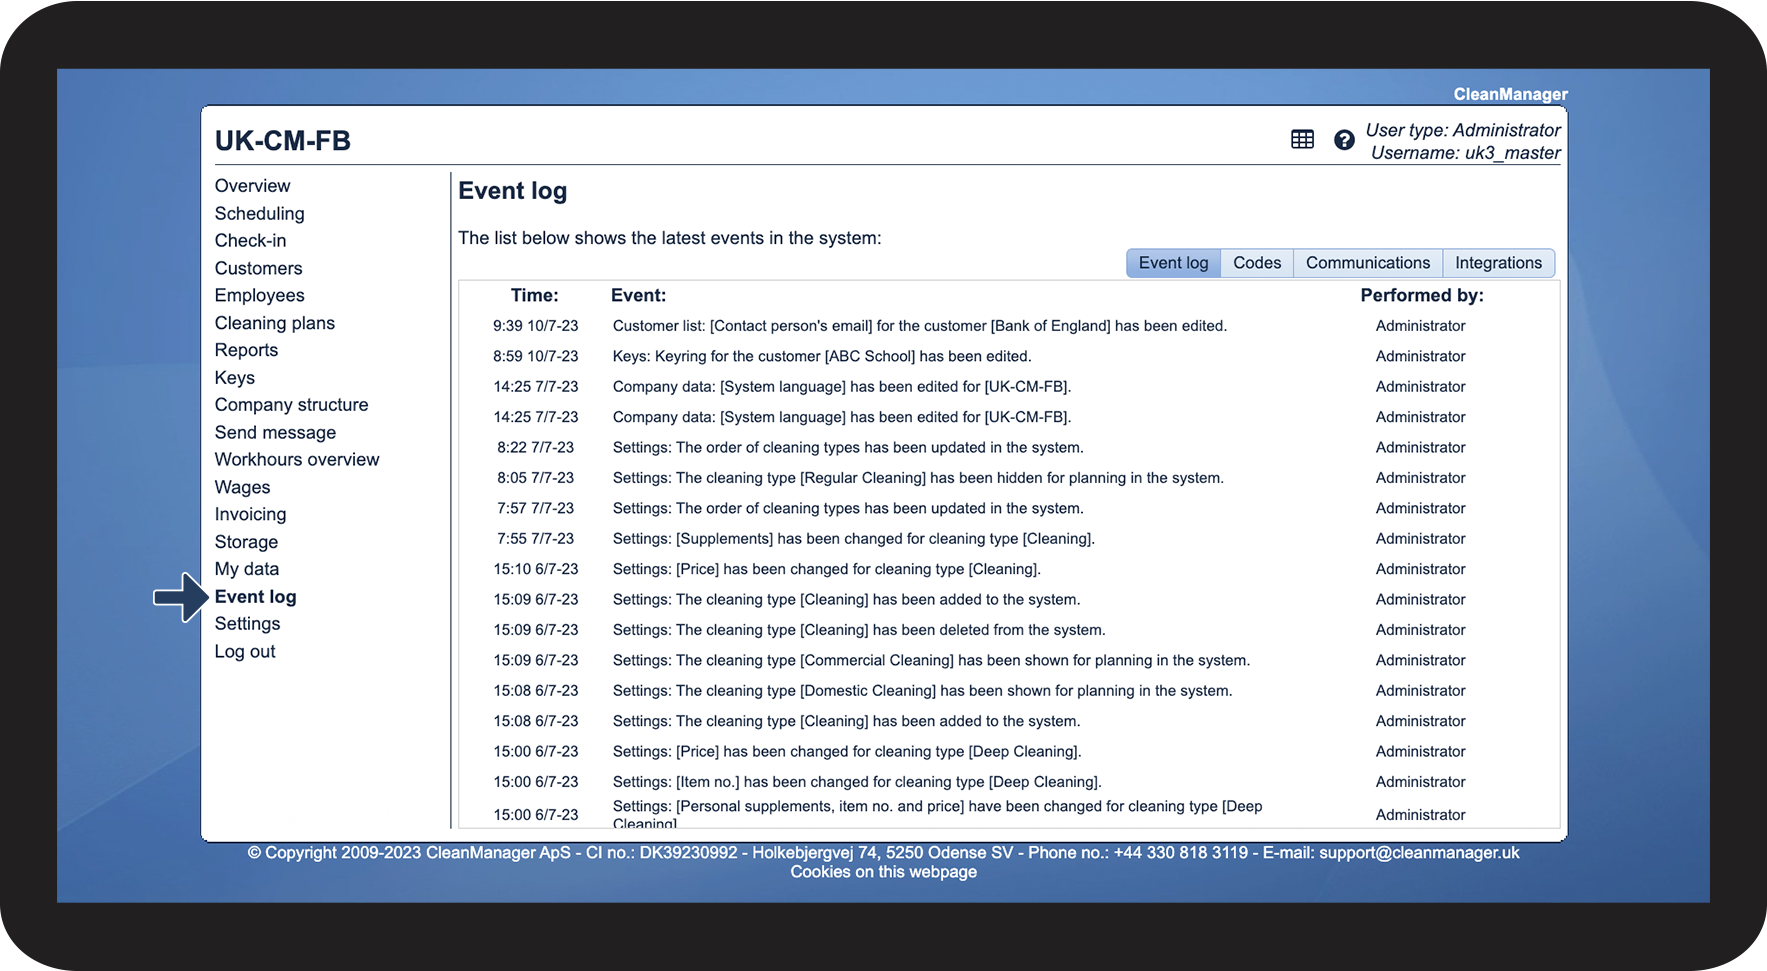1767x971 pixels.
Task: Click Username: uk3_master text
Action: (1465, 153)
